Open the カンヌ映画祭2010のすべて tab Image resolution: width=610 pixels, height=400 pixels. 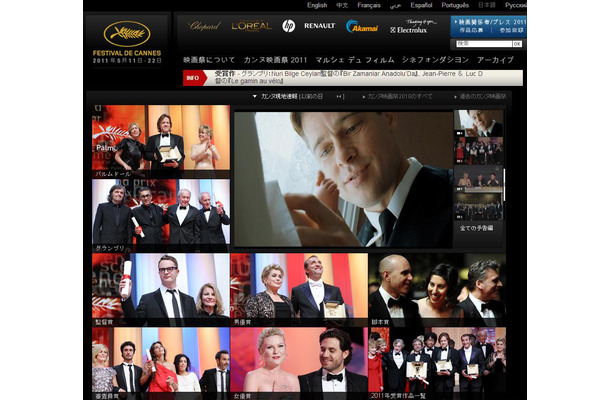pyautogui.click(x=400, y=96)
